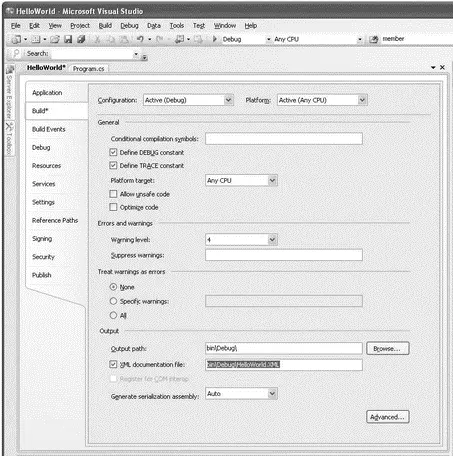Click the Undo arrow icon
This screenshot has width=453, height=456.
coord(140,39)
